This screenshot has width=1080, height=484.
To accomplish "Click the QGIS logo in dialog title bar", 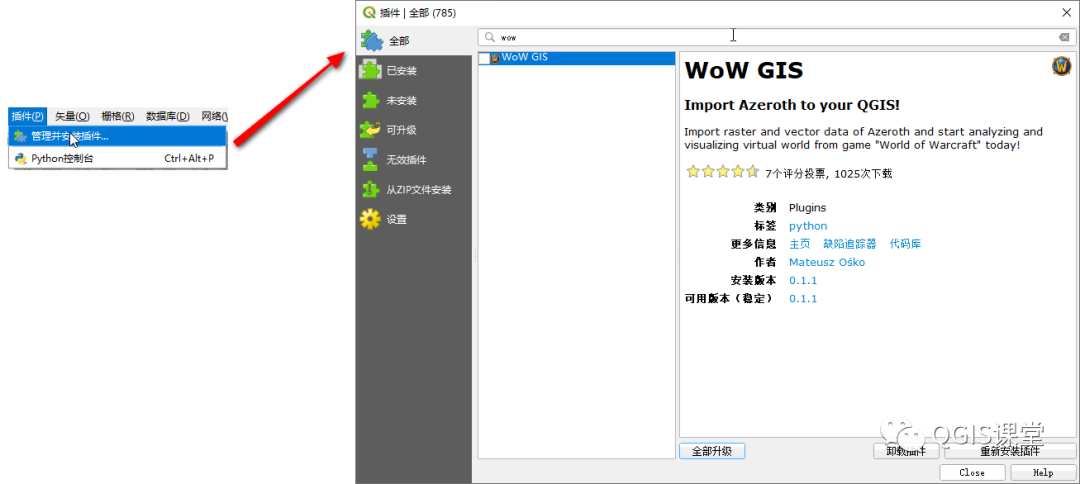I will [x=369, y=12].
